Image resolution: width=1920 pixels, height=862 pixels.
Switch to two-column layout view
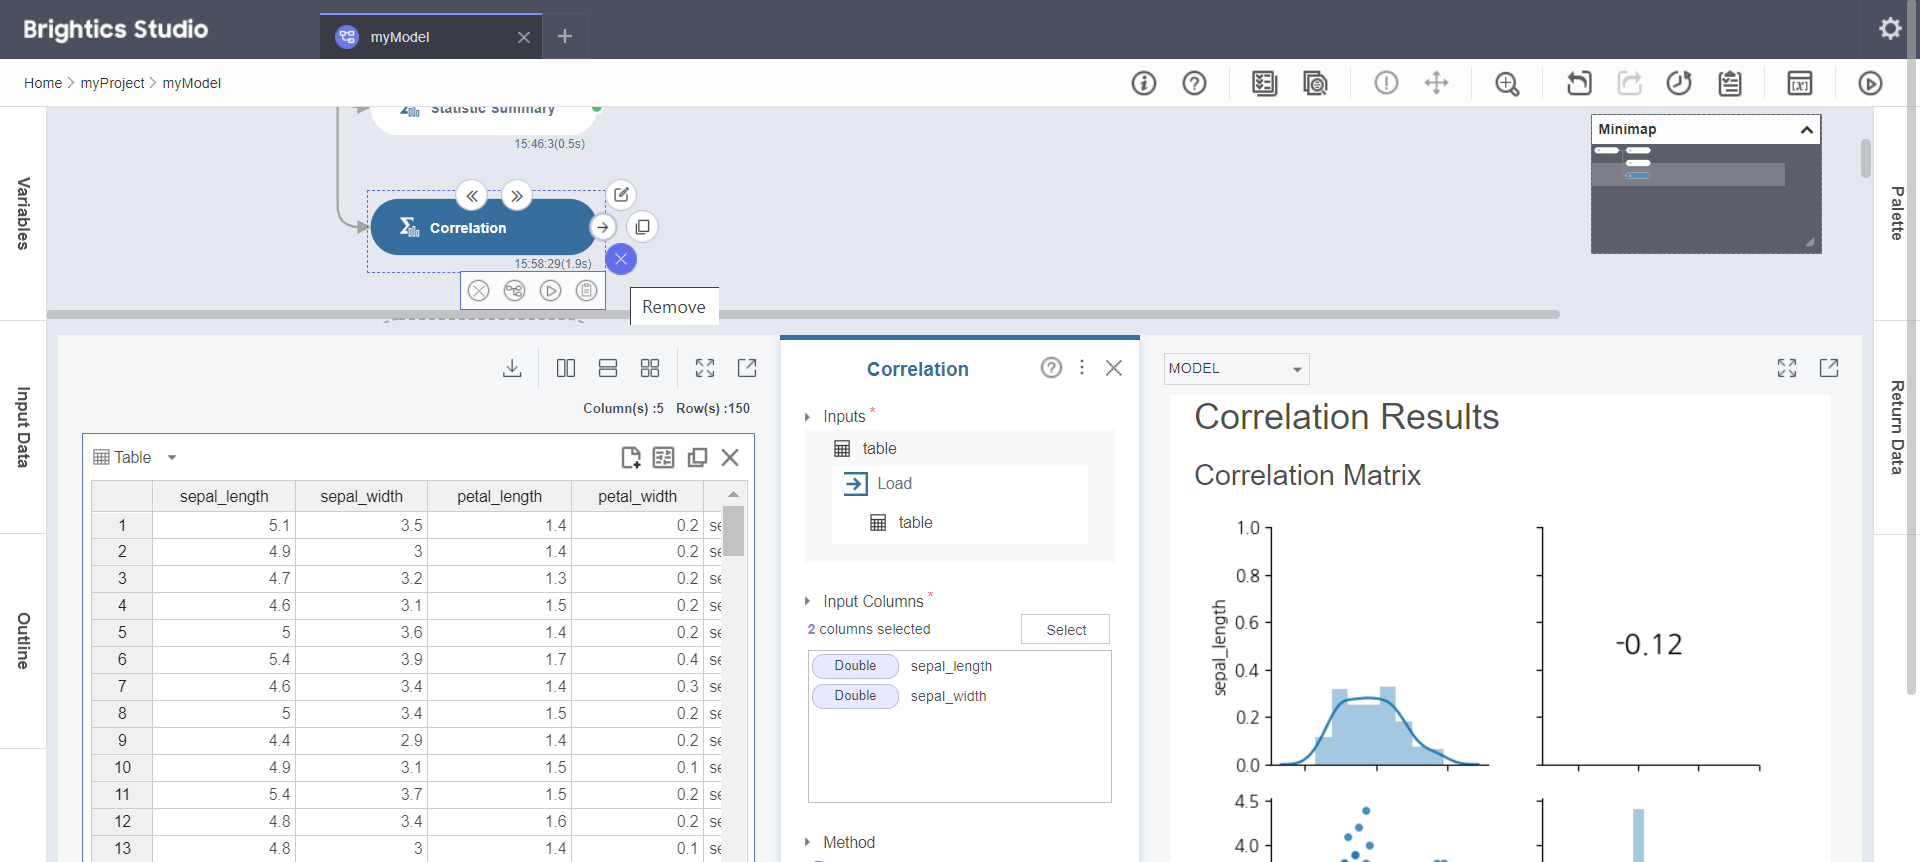(x=566, y=368)
